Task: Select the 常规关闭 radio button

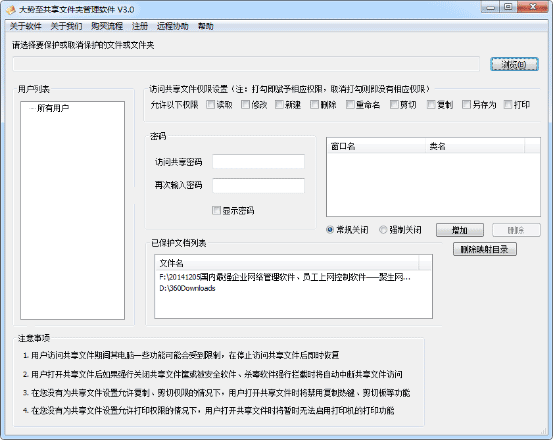Action: (330, 230)
